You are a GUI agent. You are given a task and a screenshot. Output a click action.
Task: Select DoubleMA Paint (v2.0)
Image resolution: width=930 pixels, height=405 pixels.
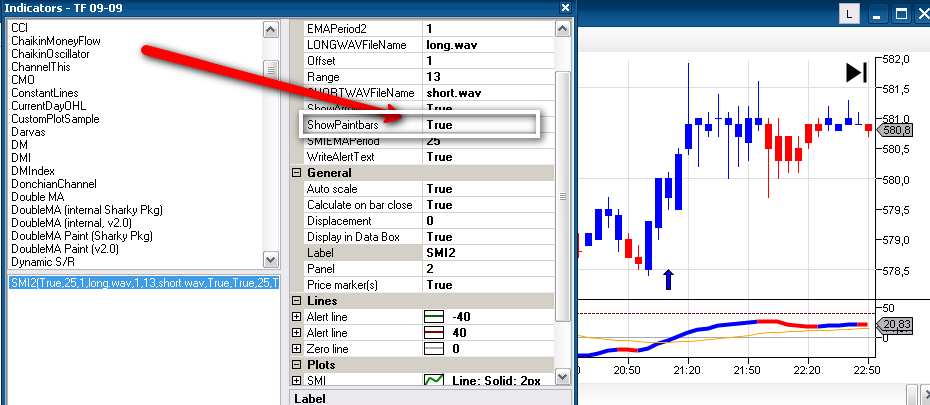point(65,249)
